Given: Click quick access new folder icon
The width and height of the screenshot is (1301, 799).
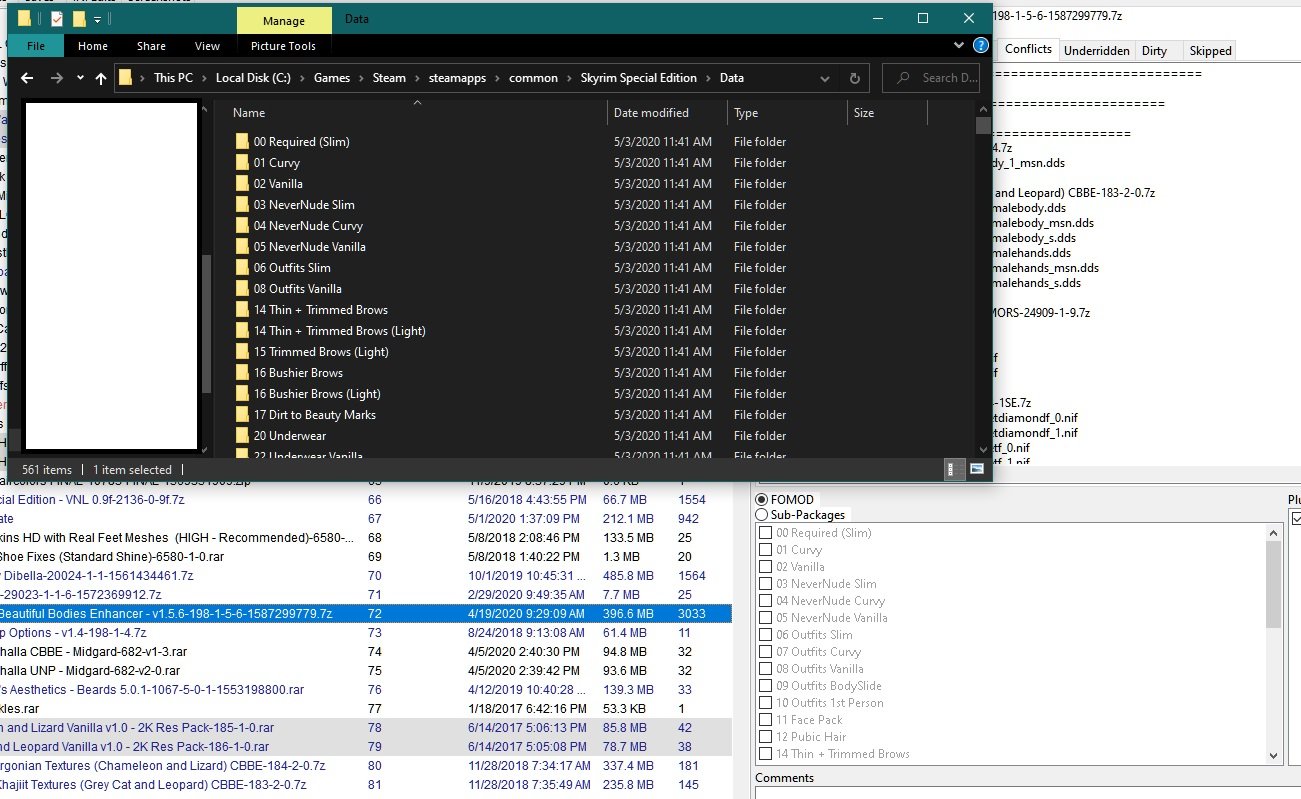Looking at the screenshot, I should click(79, 19).
